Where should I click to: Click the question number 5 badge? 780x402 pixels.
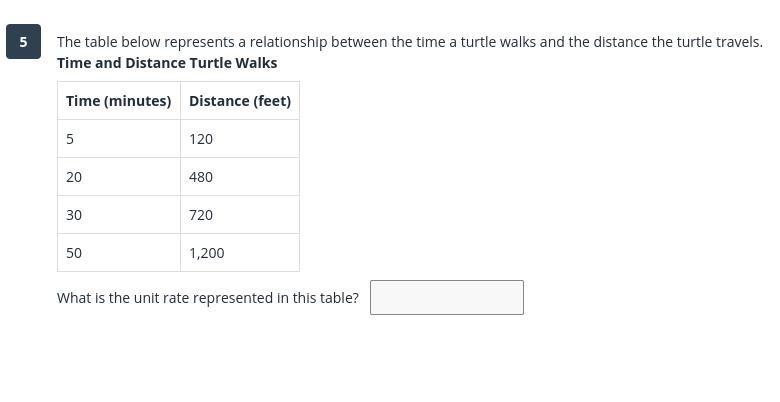(x=23, y=42)
